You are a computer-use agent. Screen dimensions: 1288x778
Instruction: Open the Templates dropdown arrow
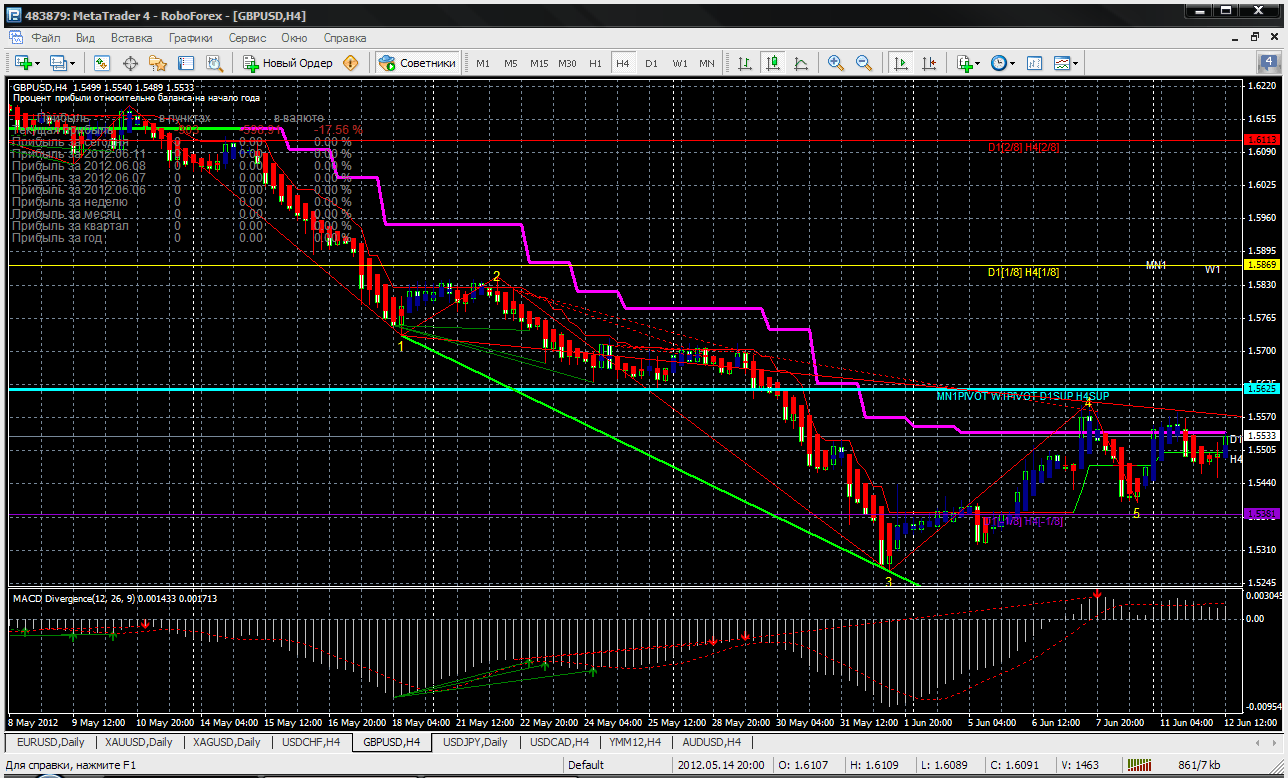coord(1076,63)
